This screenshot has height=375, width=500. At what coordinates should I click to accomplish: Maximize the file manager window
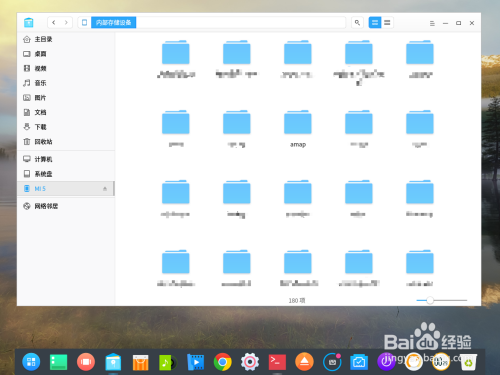click(x=459, y=23)
